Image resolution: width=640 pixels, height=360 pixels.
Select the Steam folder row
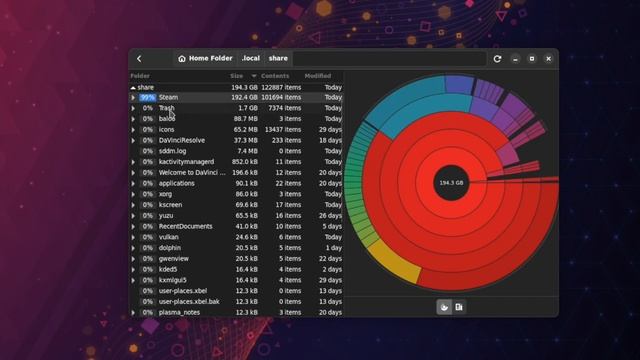236,98
